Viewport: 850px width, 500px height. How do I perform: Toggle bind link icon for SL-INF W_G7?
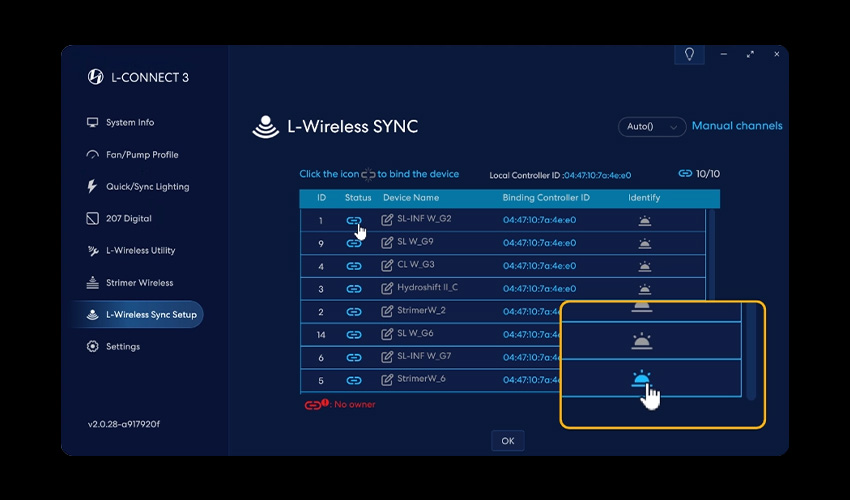(x=354, y=357)
